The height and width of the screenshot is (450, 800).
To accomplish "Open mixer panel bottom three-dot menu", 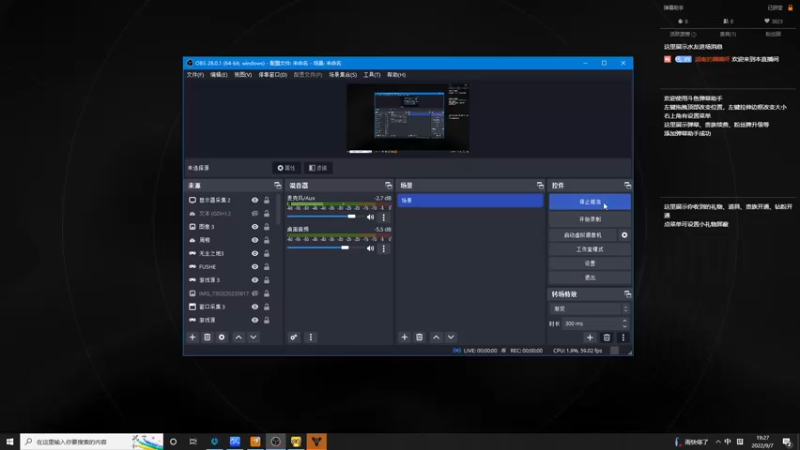I will pyautogui.click(x=311, y=337).
